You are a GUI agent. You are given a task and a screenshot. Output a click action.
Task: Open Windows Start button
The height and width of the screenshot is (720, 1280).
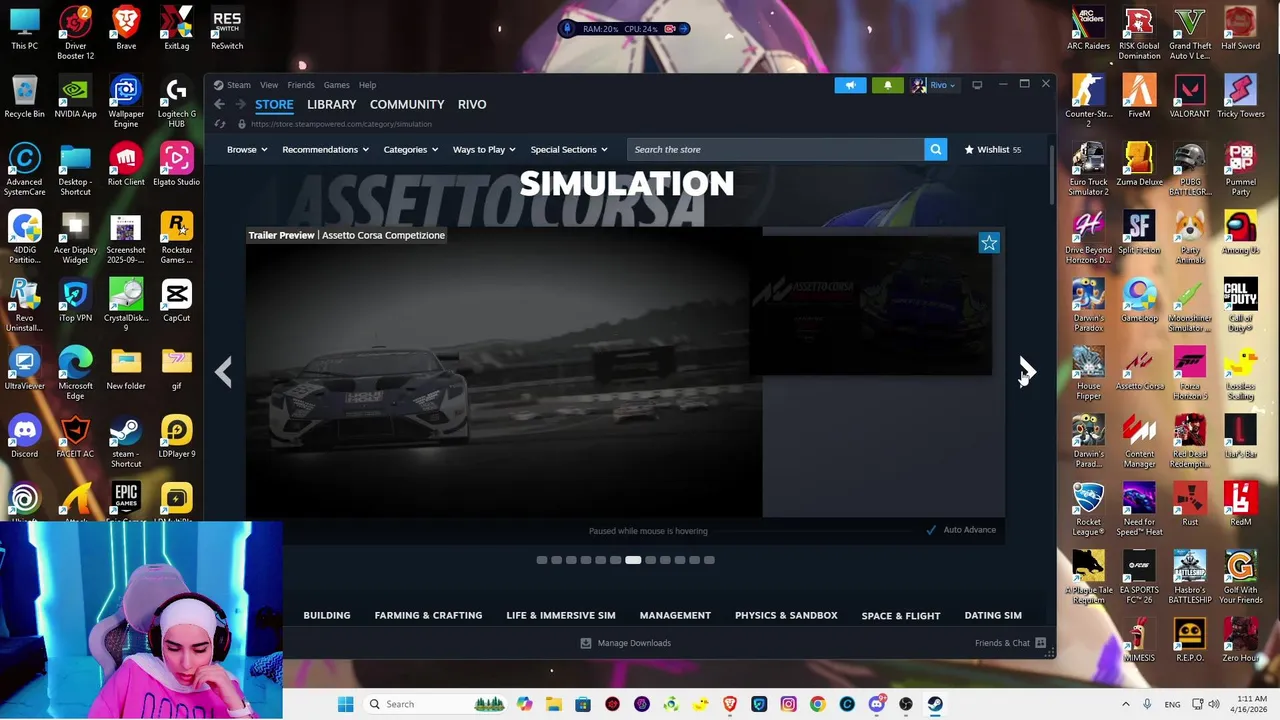345,704
